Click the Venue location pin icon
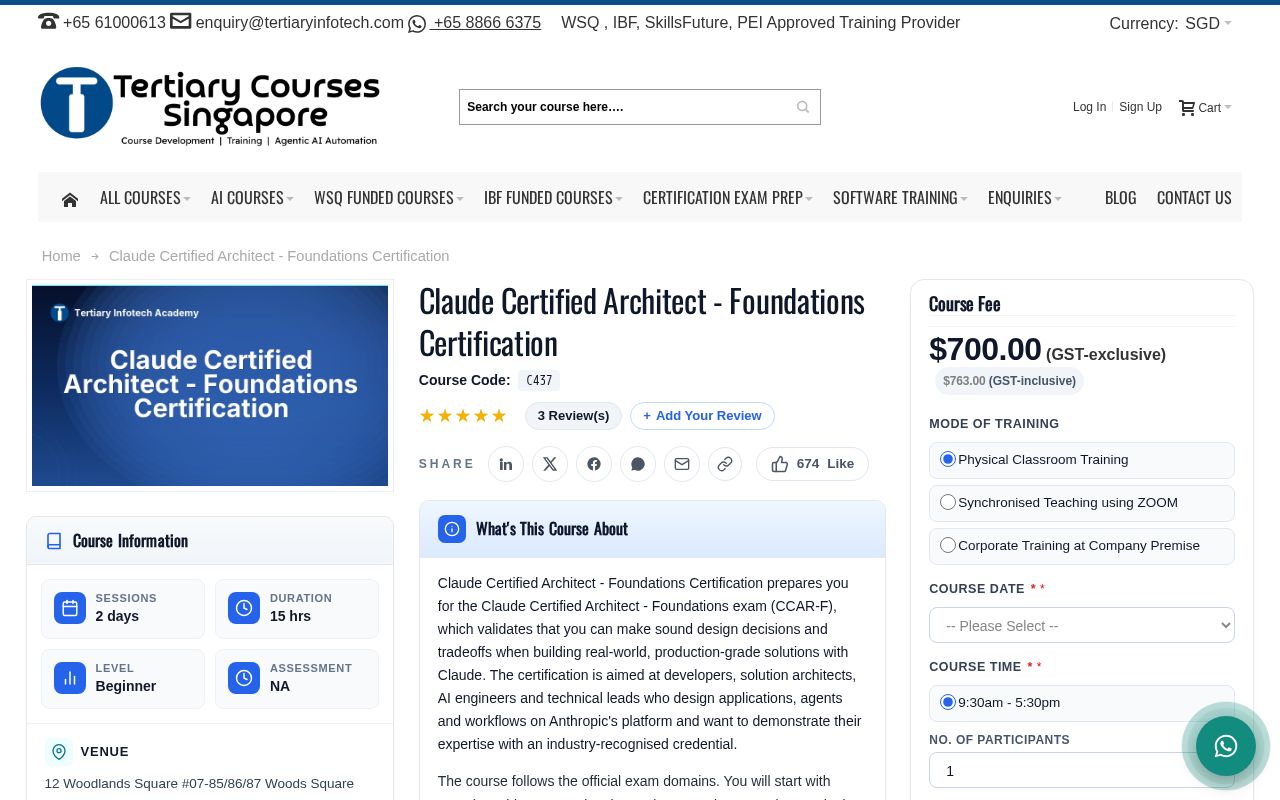 pos(59,752)
